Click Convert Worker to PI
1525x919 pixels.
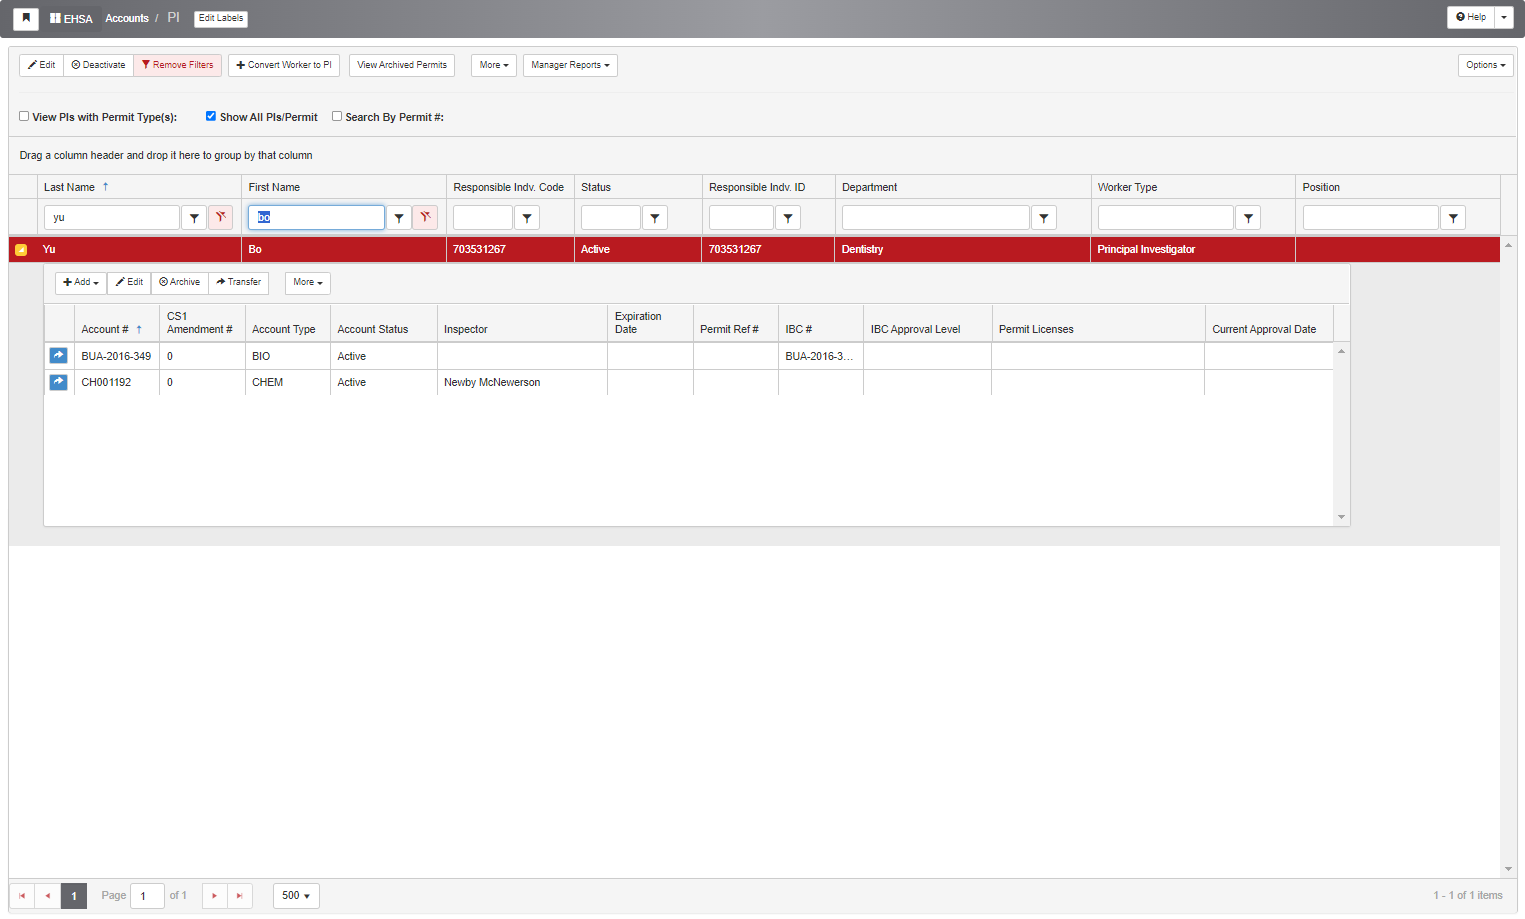[284, 65]
